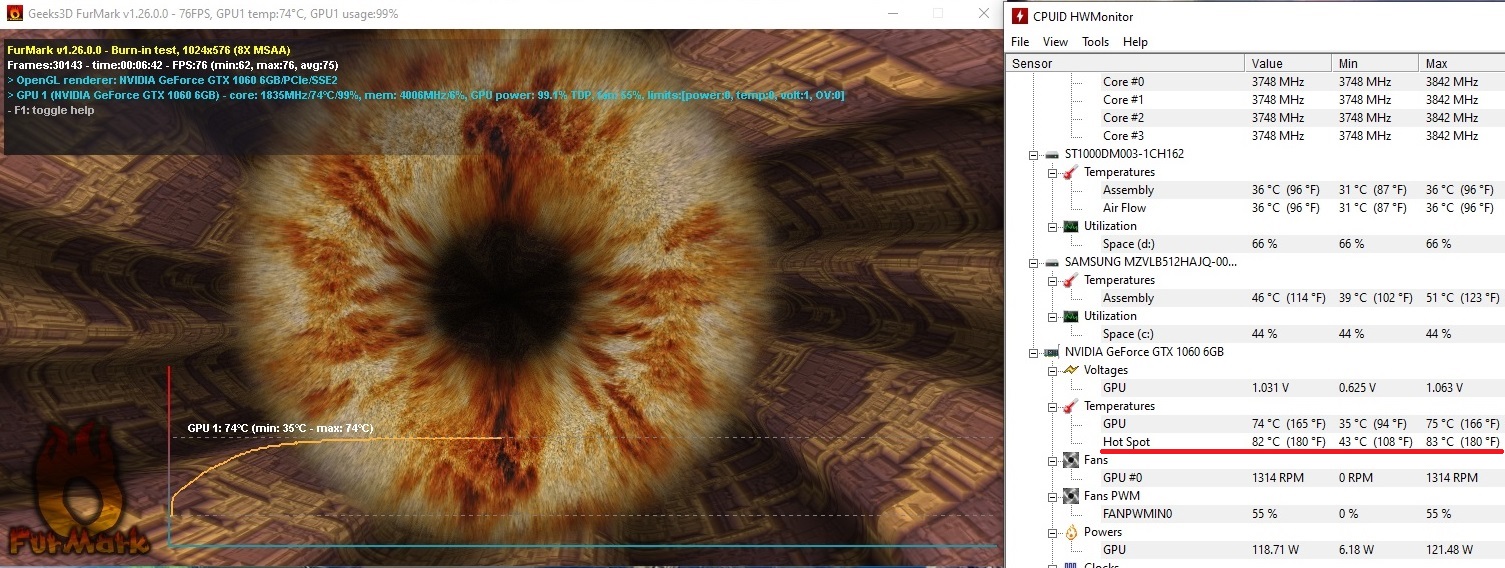
Task: Click the Fans PWM group icon
Action: pos(1070,496)
